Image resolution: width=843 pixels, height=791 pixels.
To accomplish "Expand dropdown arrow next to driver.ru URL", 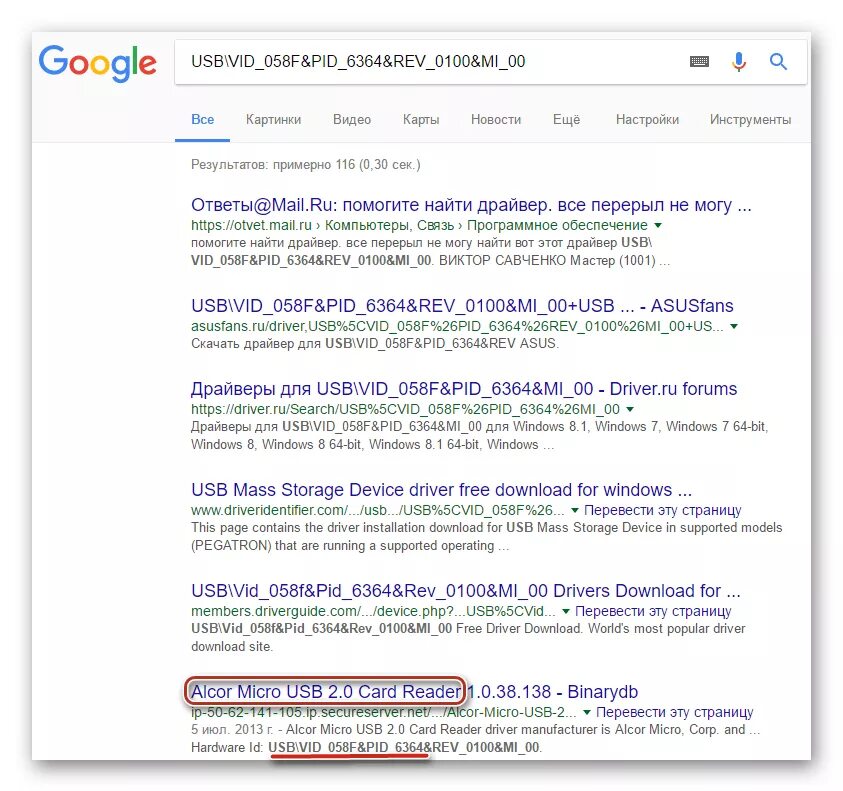I will coord(630,409).
